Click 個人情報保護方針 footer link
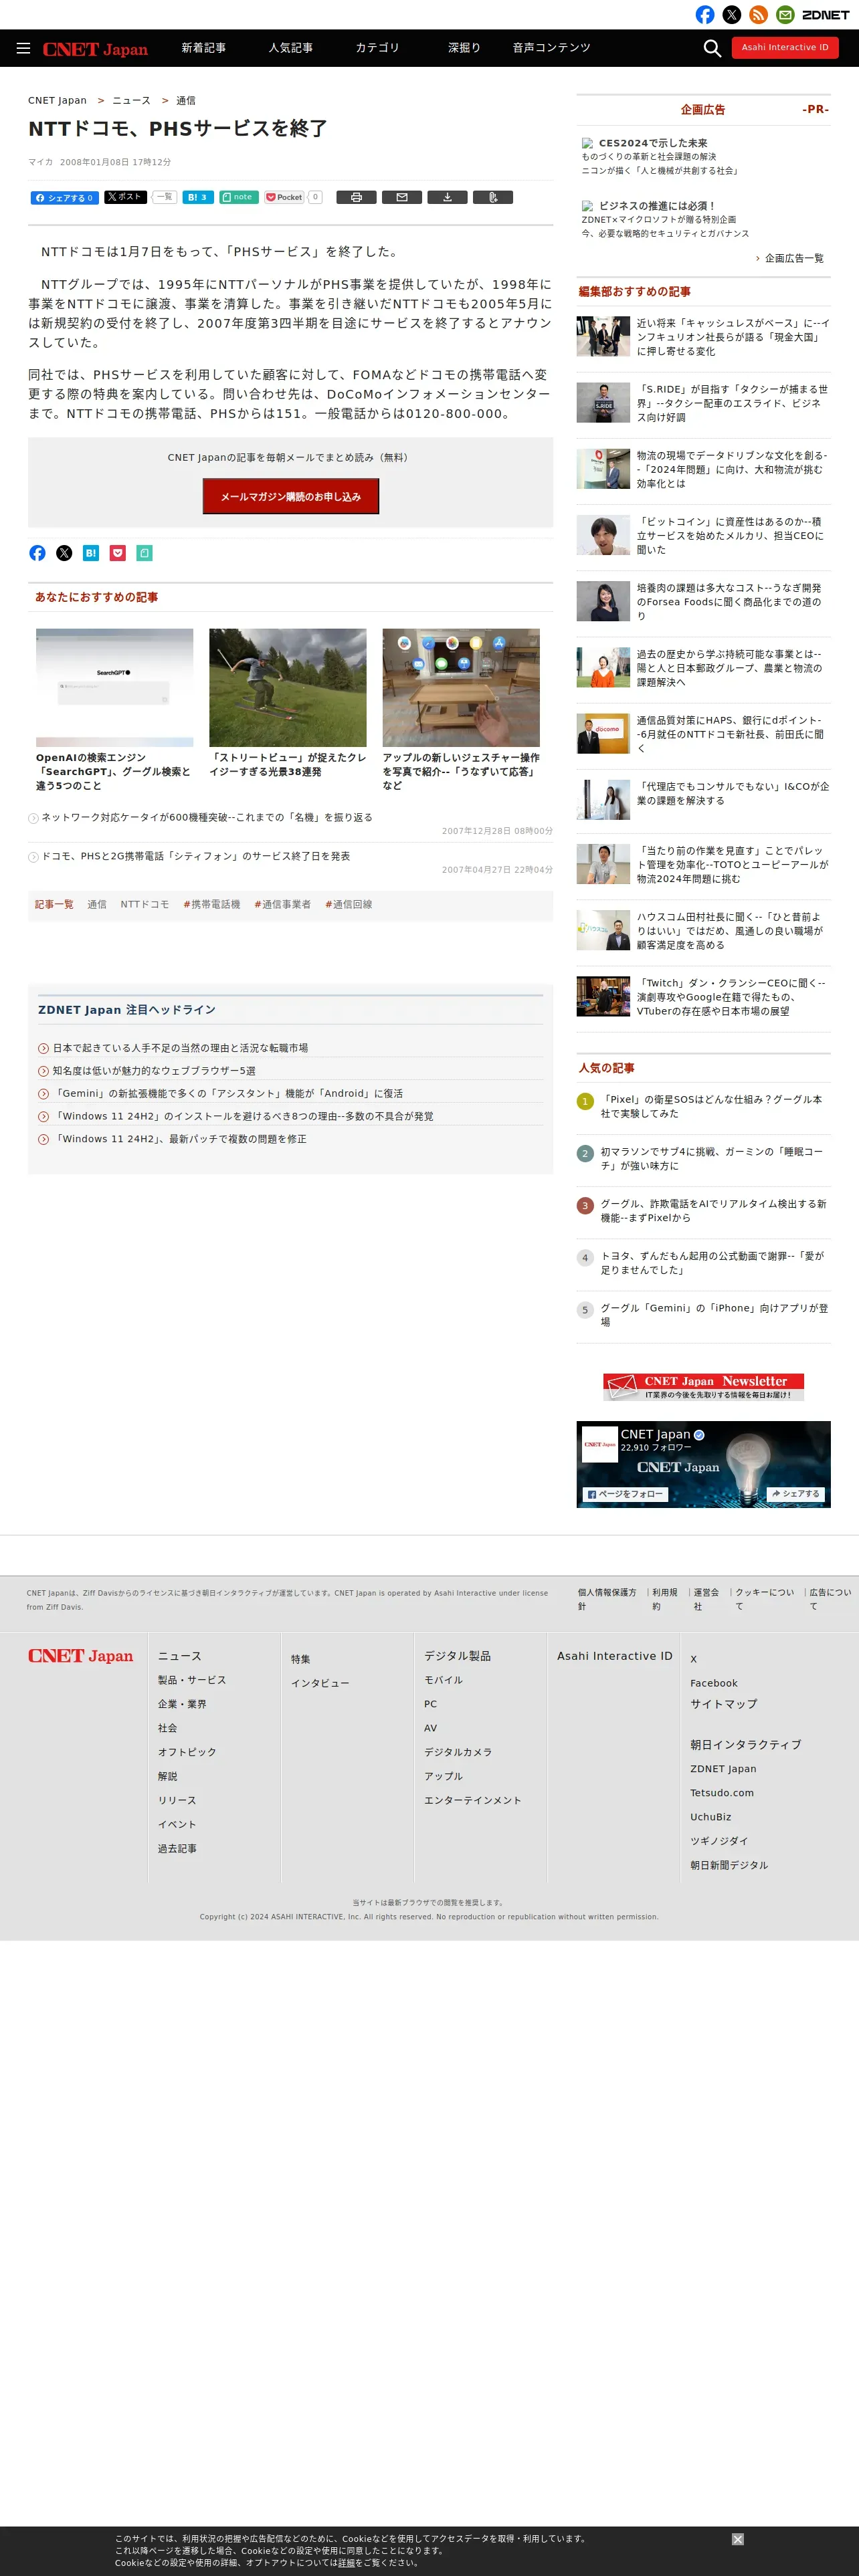 [607, 1599]
